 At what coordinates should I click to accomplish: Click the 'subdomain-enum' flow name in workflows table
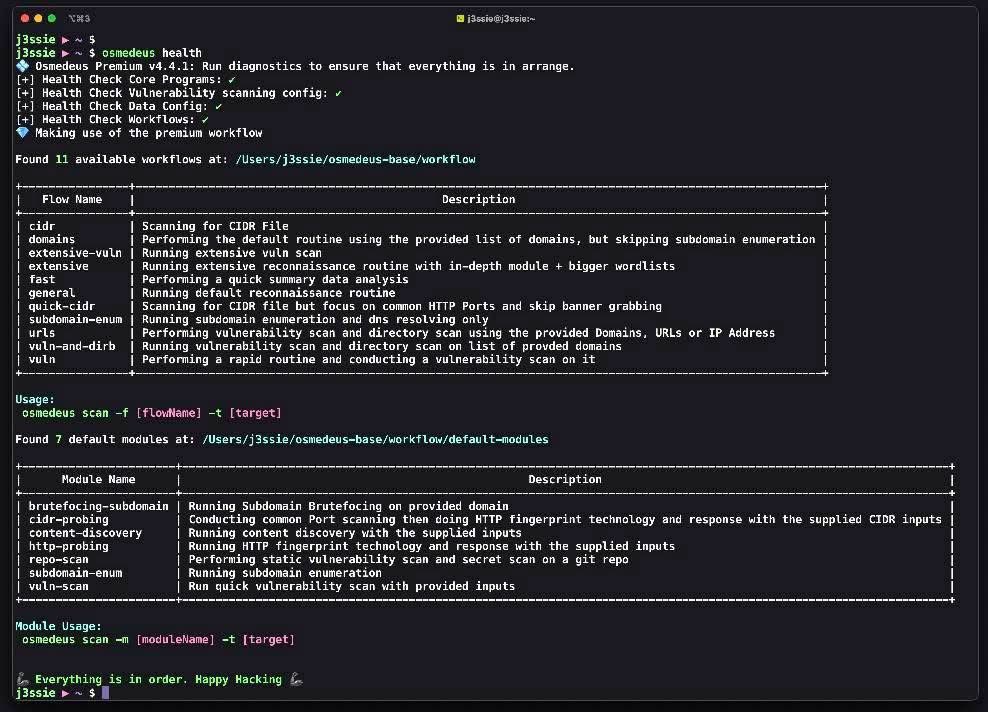[x=75, y=319]
